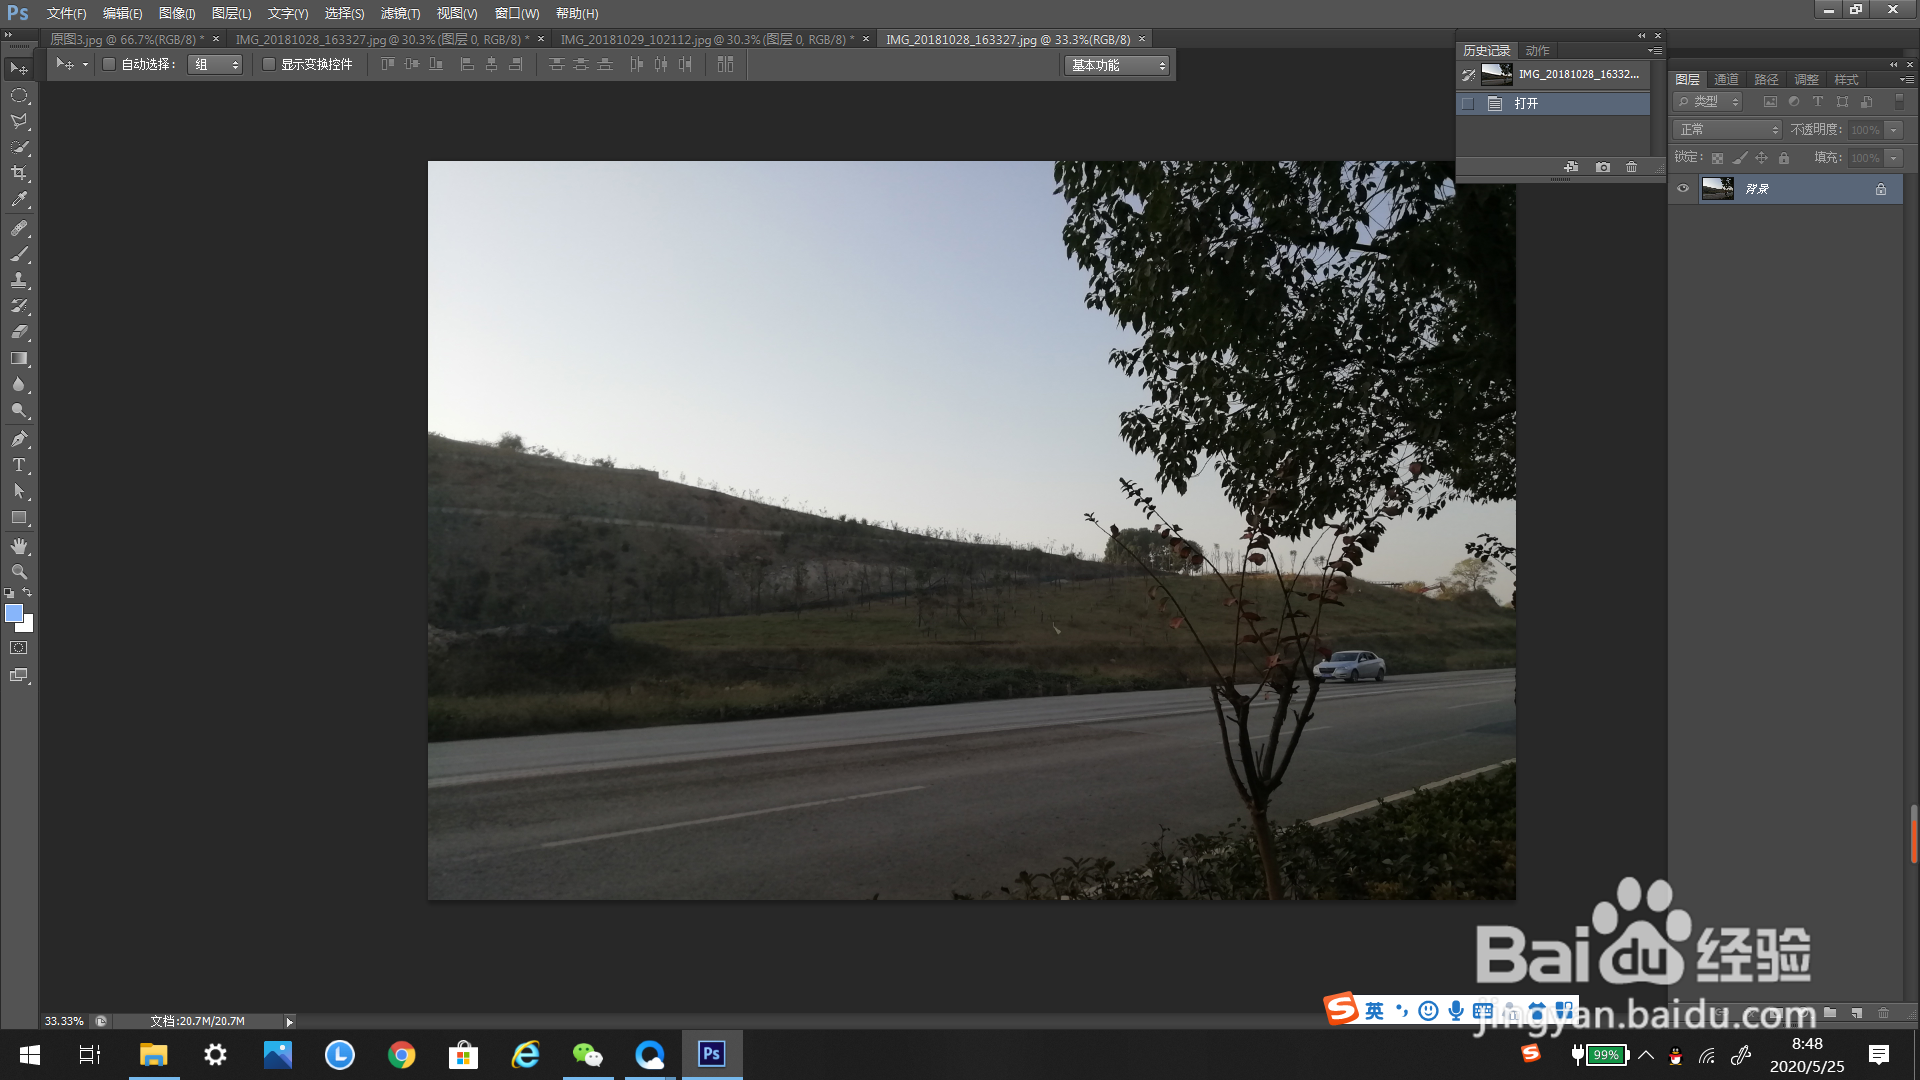Select the Crop tool

[19, 173]
